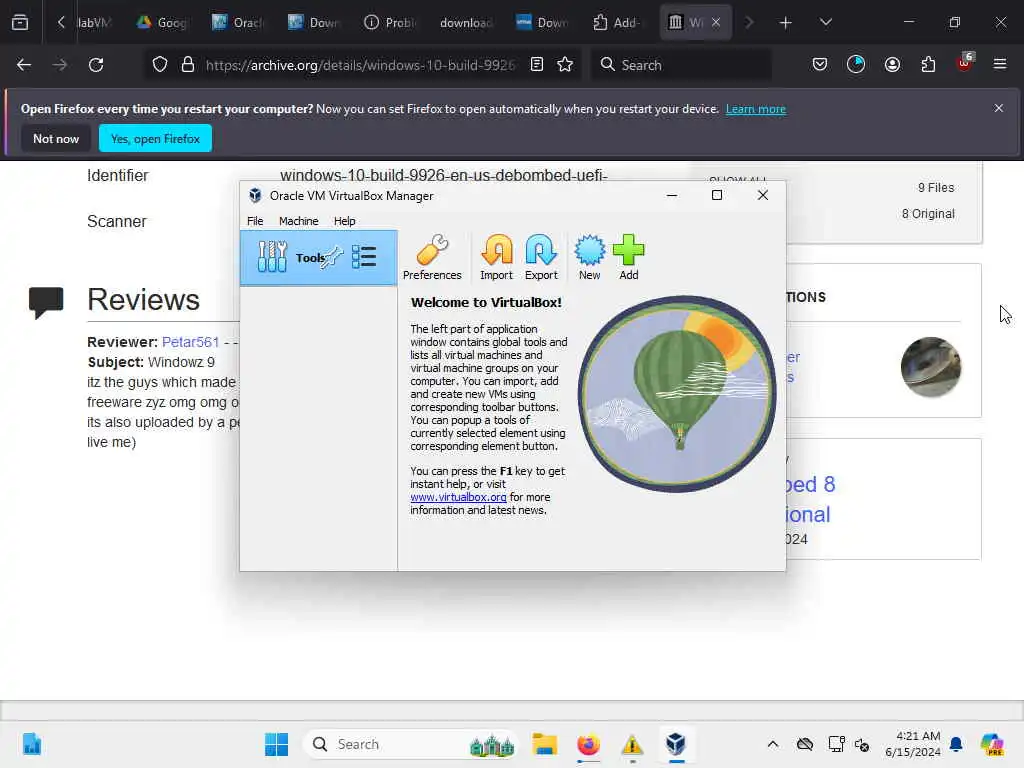The height and width of the screenshot is (768, 1024).
Task: Open the widgets icon on taskbar
Action: pyautogui.click(x=31, y=744)
